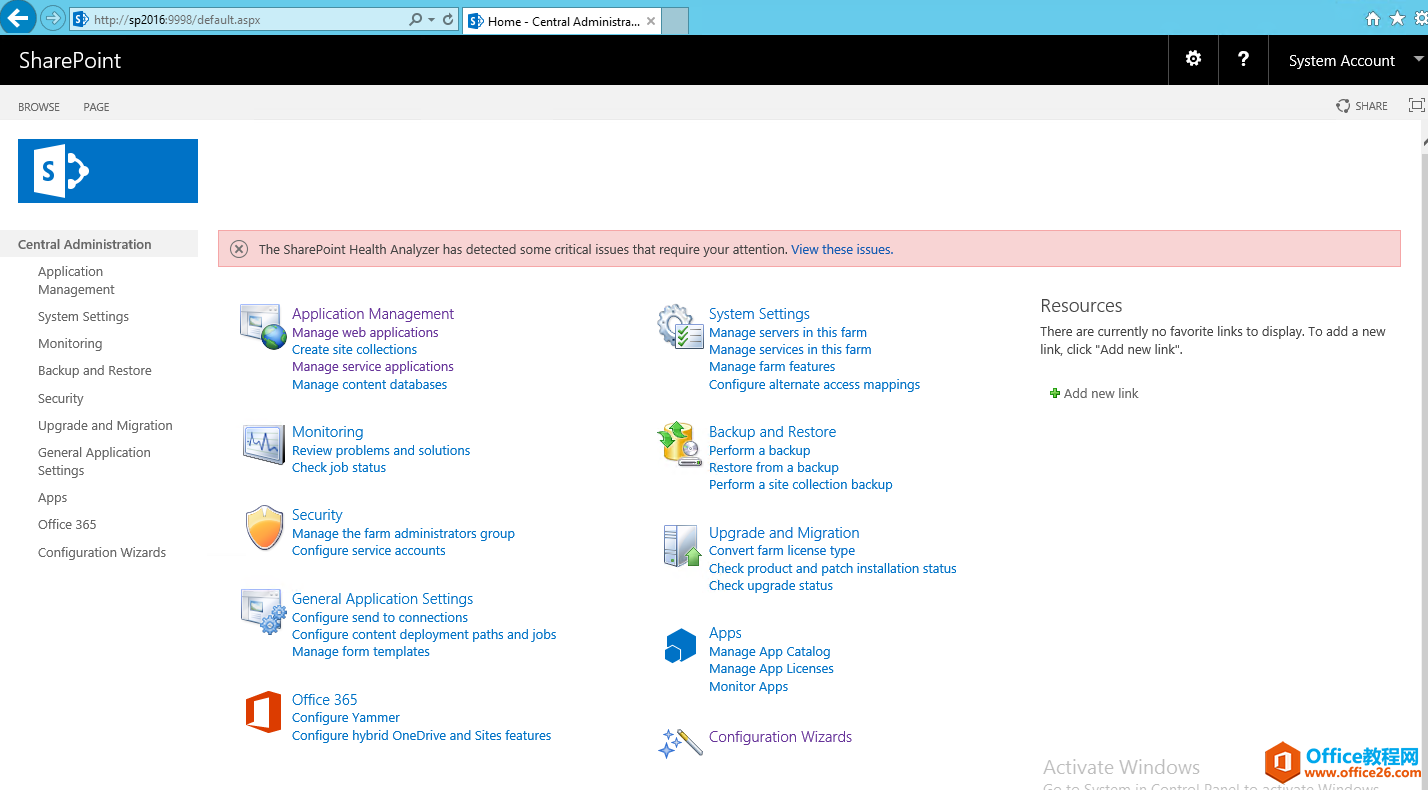Click the Security shield icon
Screen dimensions: 1428x790
point(264,528)
